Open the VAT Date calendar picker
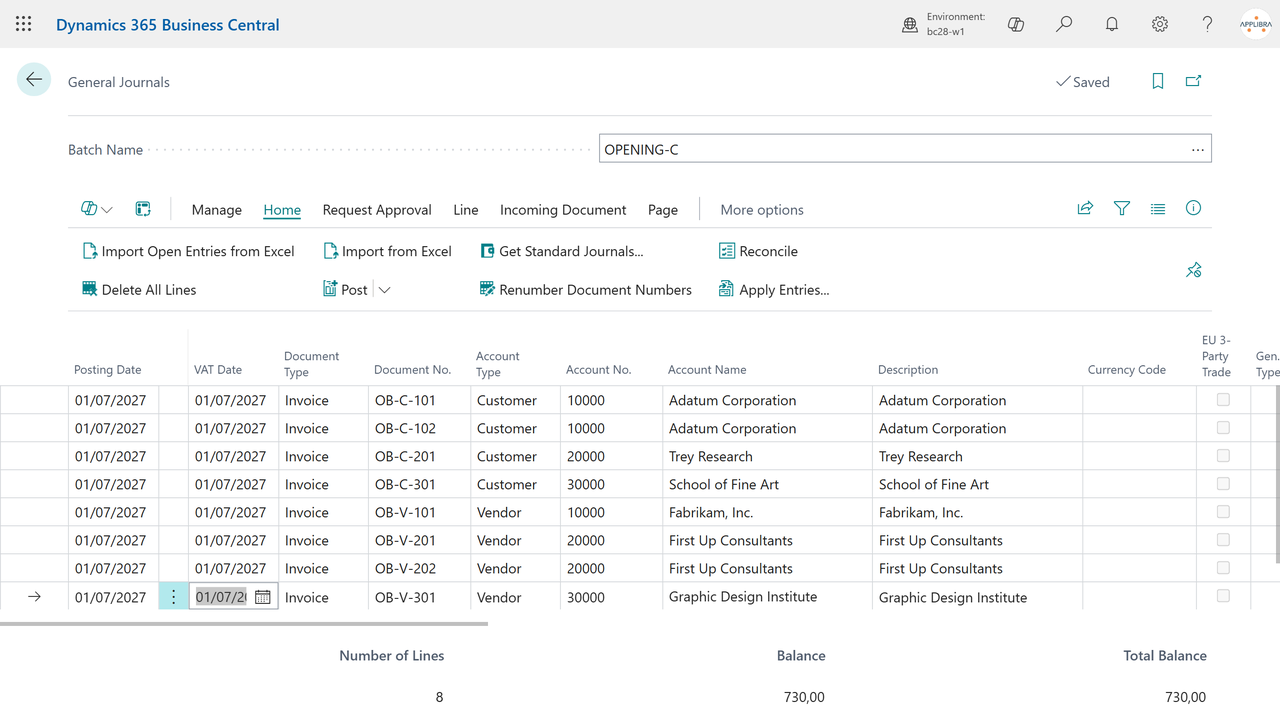Screen dimensions: 1280x720 pyautogui.click(x=263, y=597)
